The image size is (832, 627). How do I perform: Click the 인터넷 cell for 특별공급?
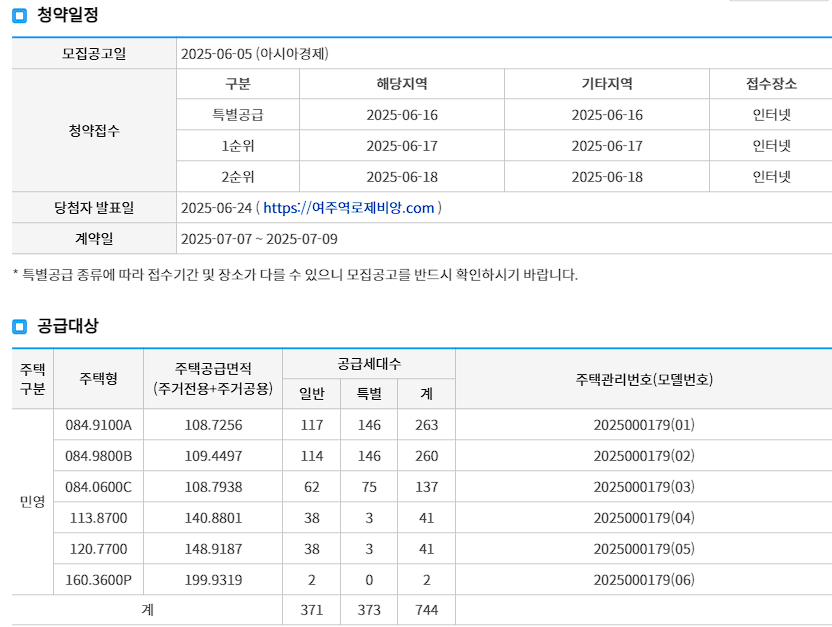771,114
